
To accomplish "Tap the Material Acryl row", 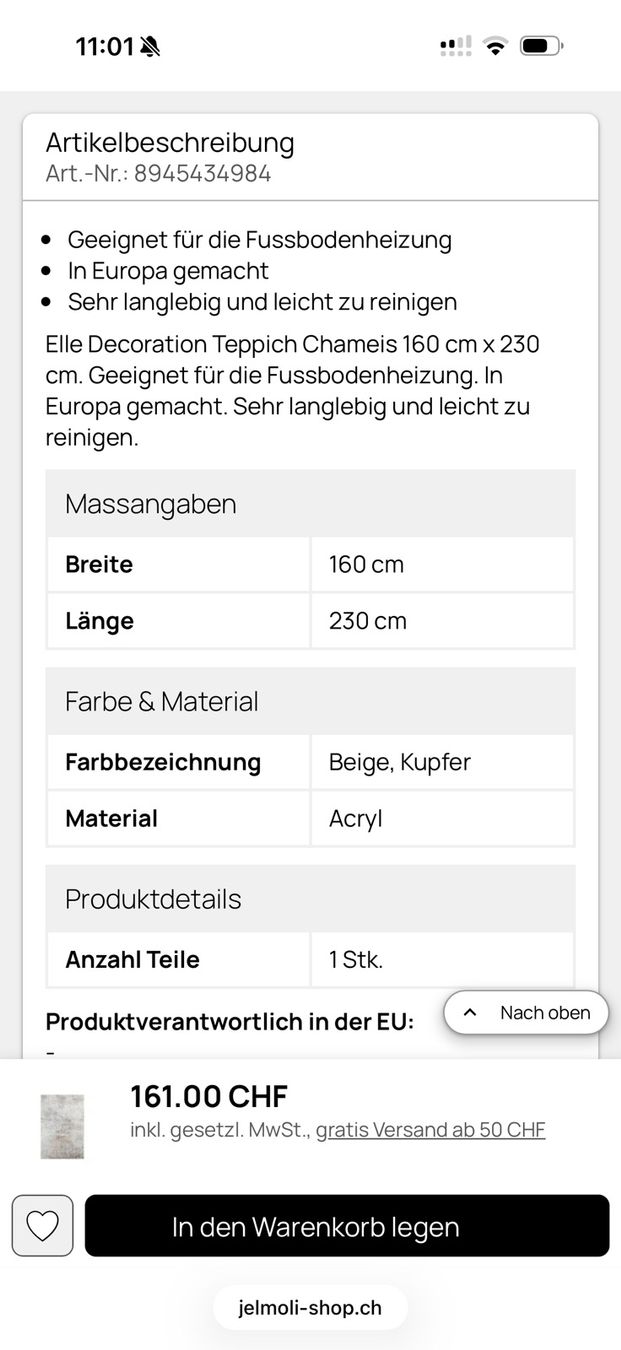I will [x=310, y=818].
